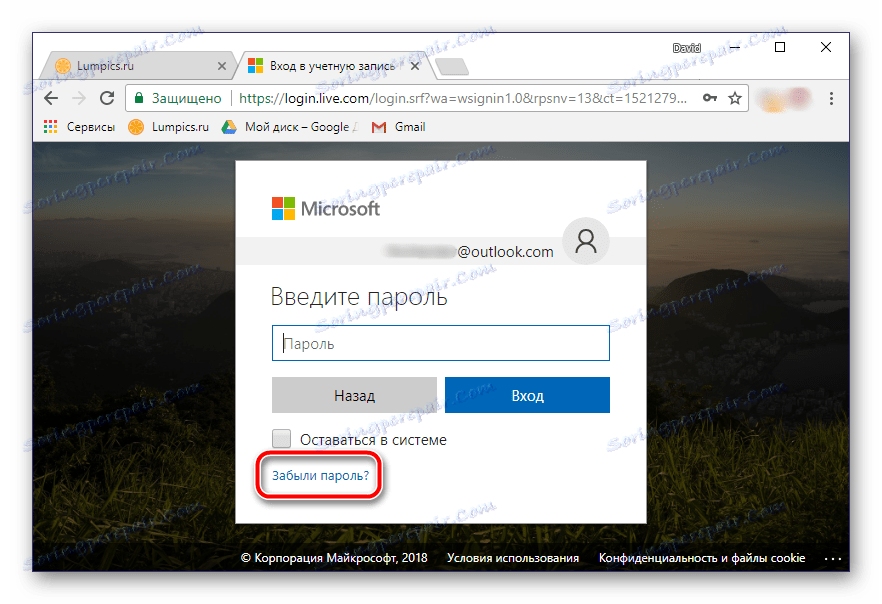This screenshot has height=604, width=882.
Task: Open the Мой диск – Google bookmark
Action: pyautogui.click(x=289, y=127)
